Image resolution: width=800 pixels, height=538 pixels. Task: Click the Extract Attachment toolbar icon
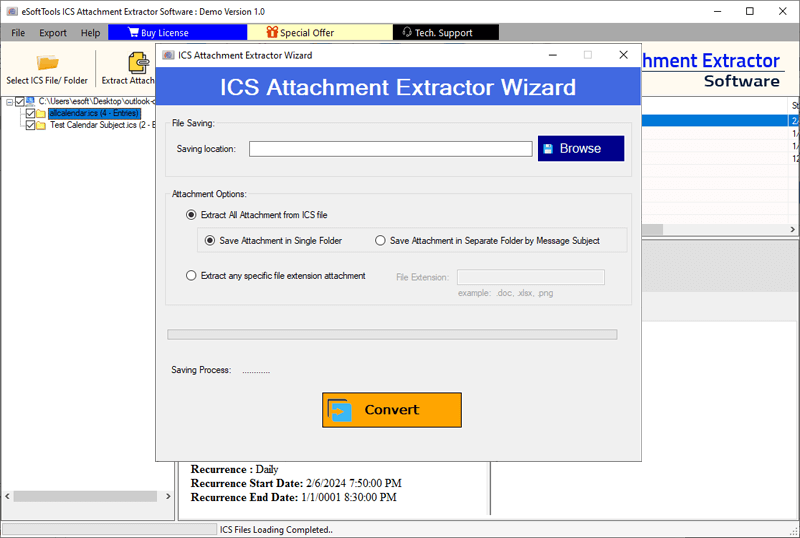(138, 63)
